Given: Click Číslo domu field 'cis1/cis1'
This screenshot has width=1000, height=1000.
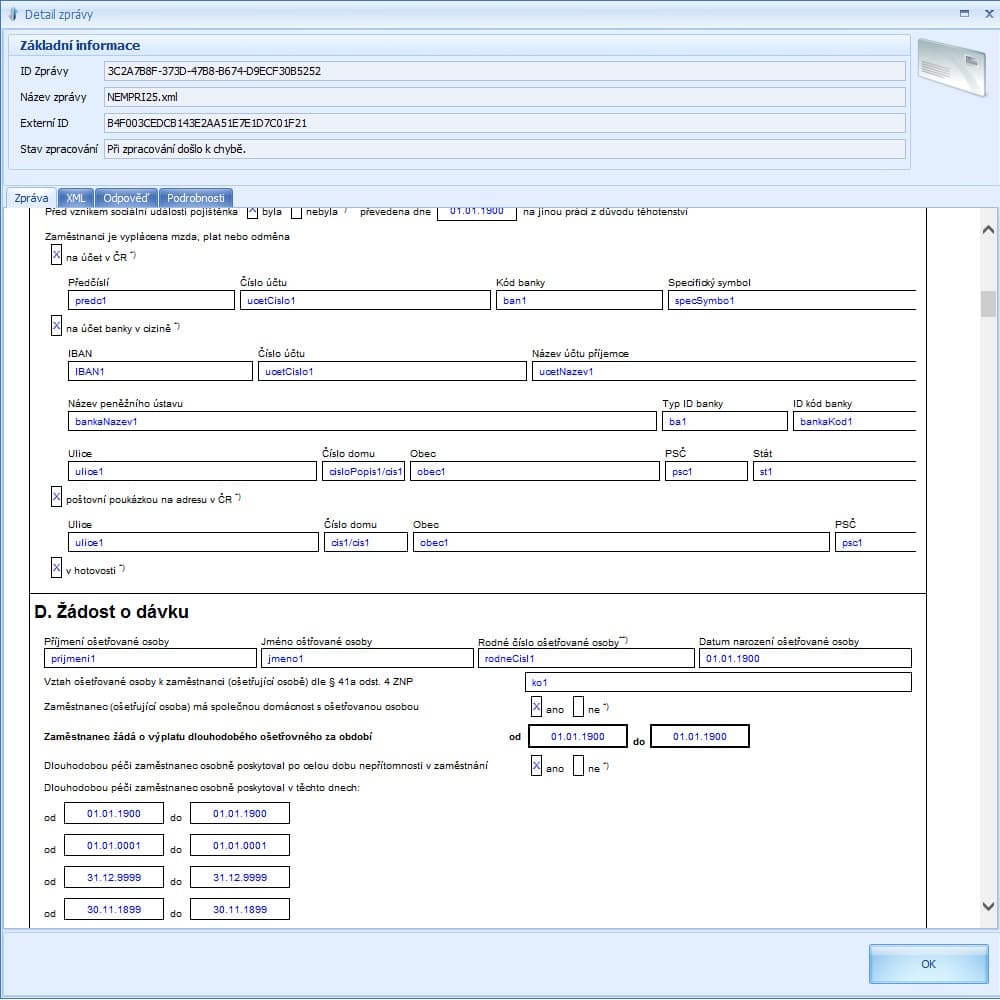Looking at the screenshot, I should point(365,542).
